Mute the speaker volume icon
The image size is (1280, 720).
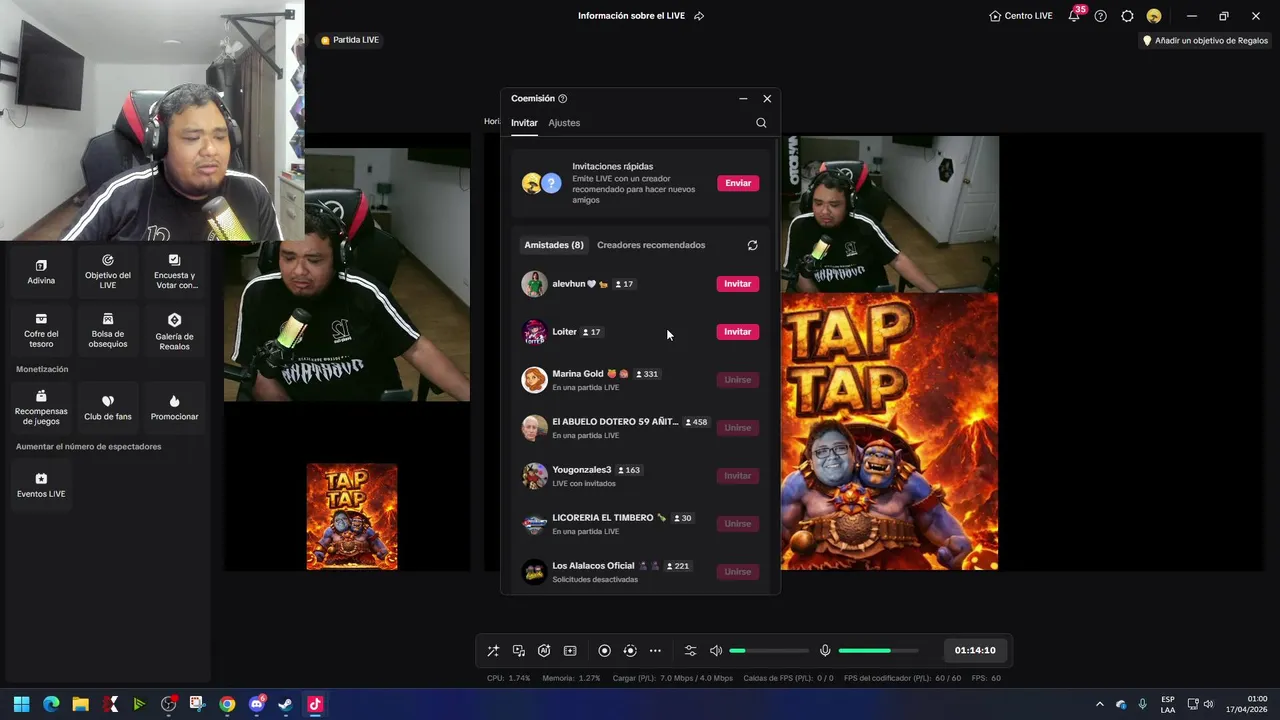(x=716, y=651)
